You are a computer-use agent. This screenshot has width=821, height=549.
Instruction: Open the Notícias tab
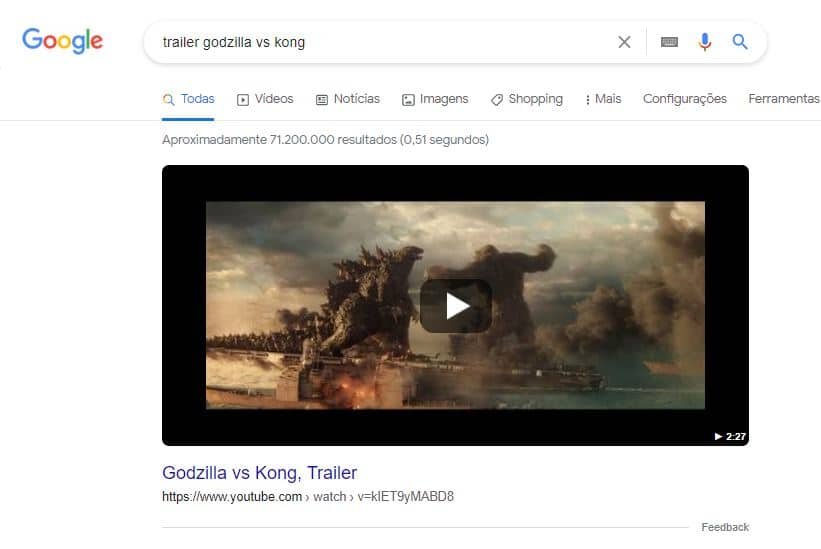click(347, 99)
